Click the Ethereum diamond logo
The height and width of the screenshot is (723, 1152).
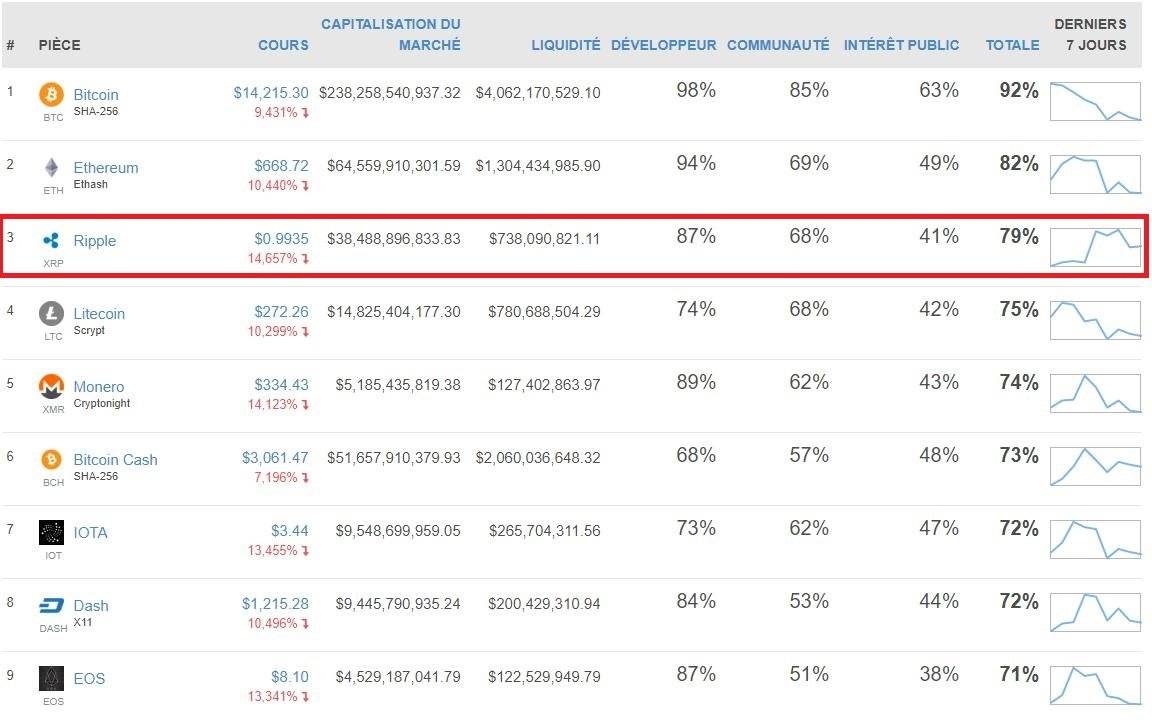coord(51,168)
